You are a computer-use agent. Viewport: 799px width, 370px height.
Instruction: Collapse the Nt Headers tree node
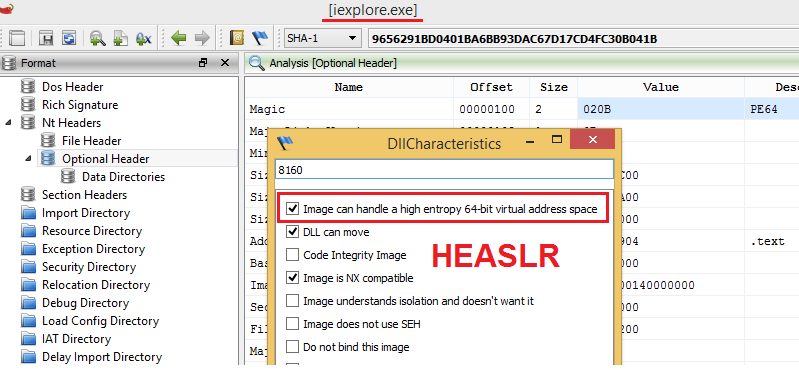[x=8, y=123]
